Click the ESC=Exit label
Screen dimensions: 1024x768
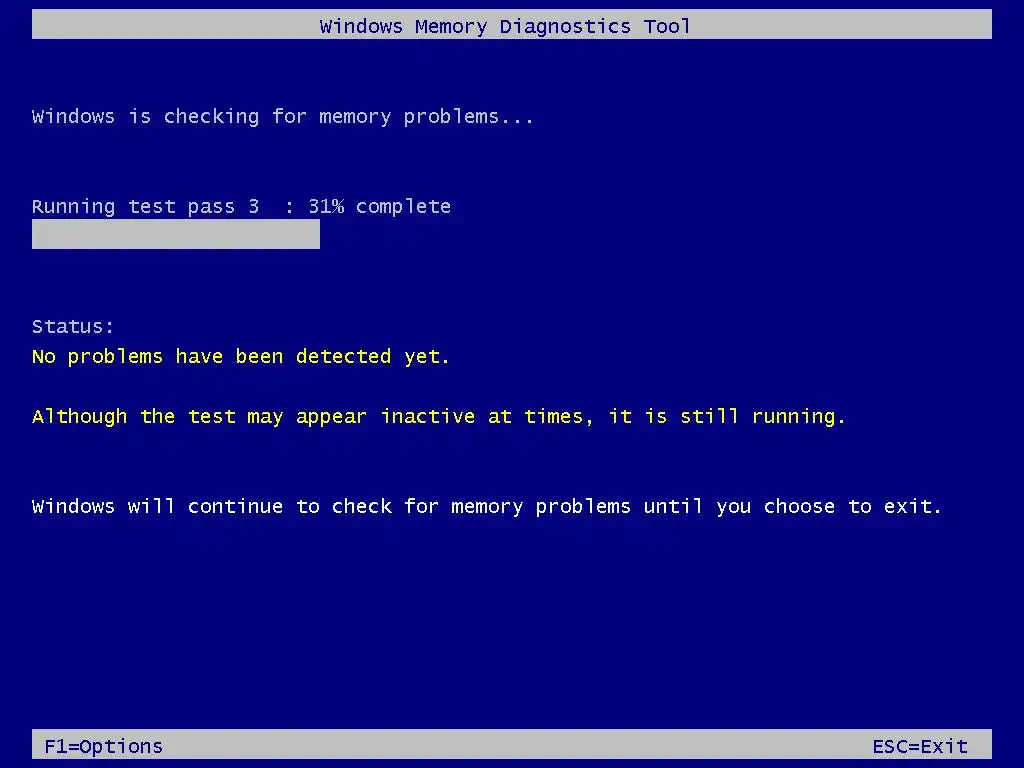[x=920, y=746]
